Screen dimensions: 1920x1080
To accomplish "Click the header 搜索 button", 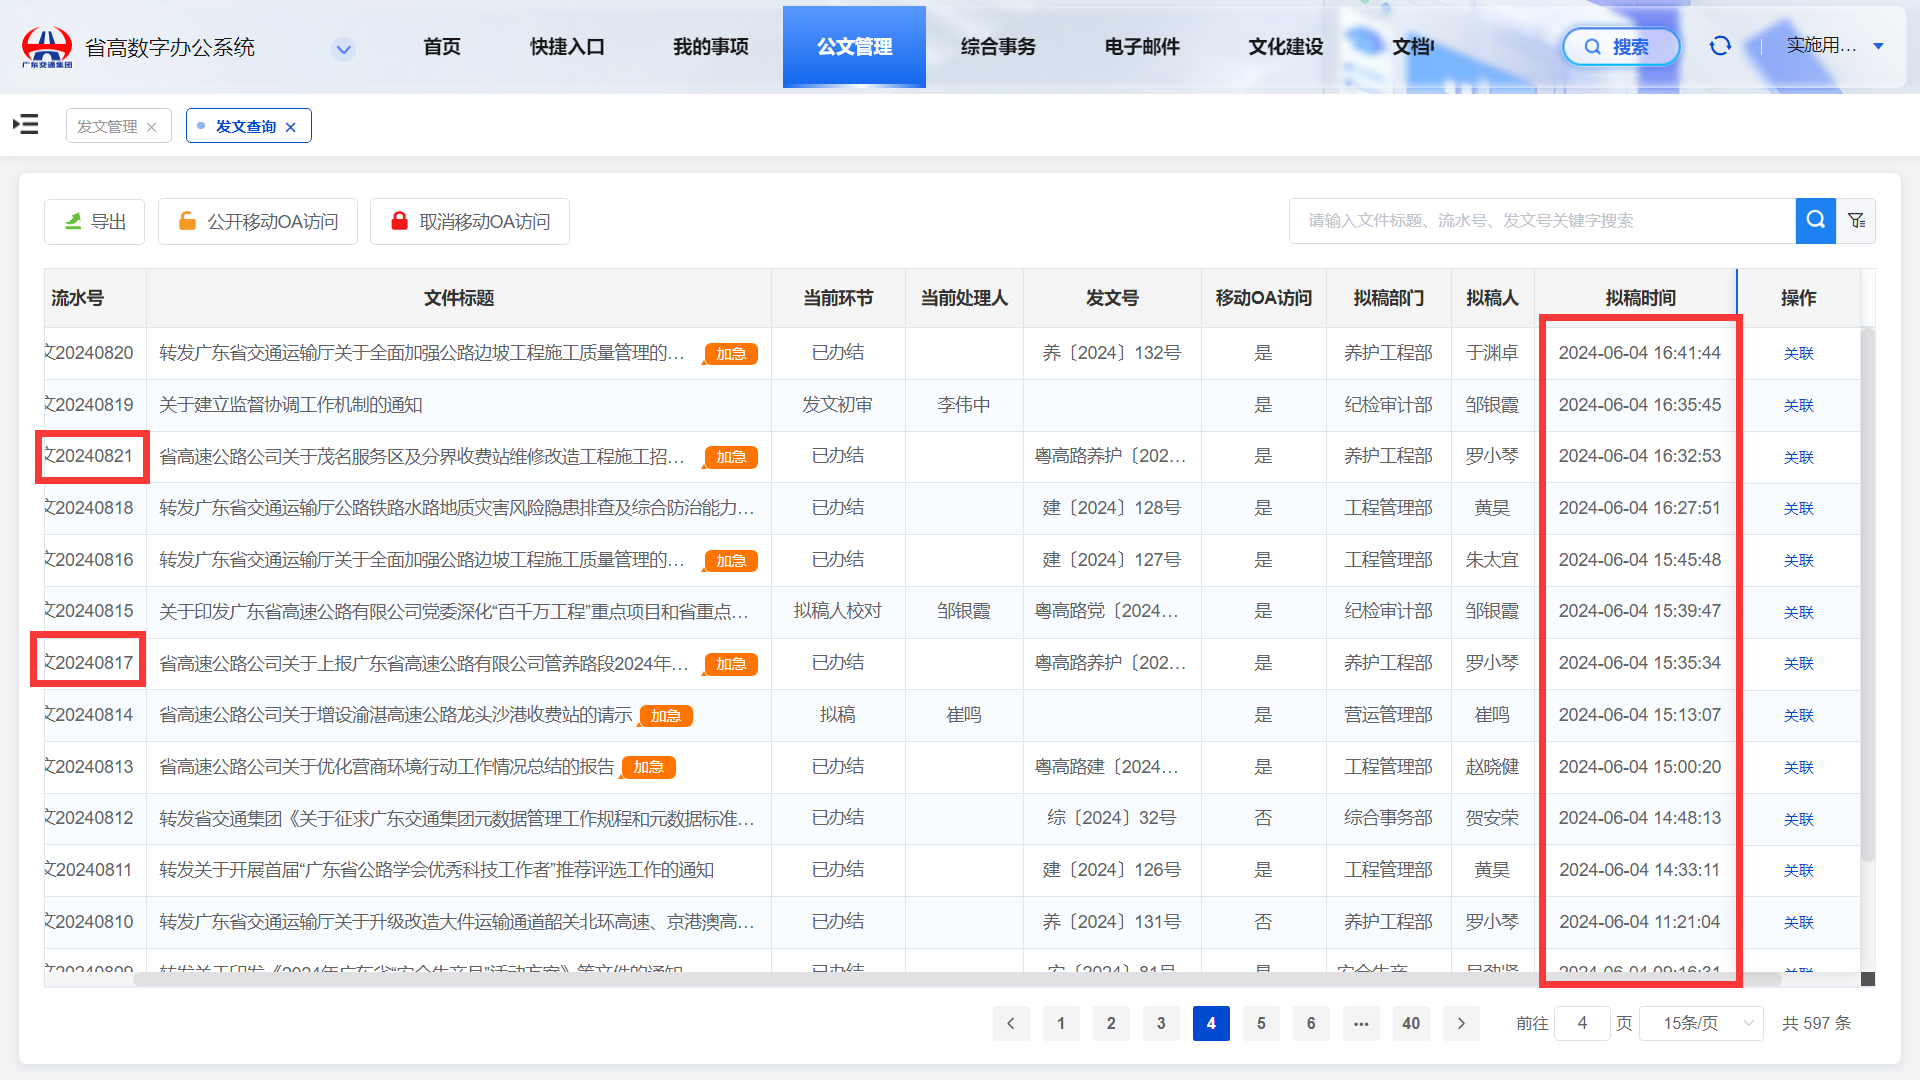I will (1621, 46).
